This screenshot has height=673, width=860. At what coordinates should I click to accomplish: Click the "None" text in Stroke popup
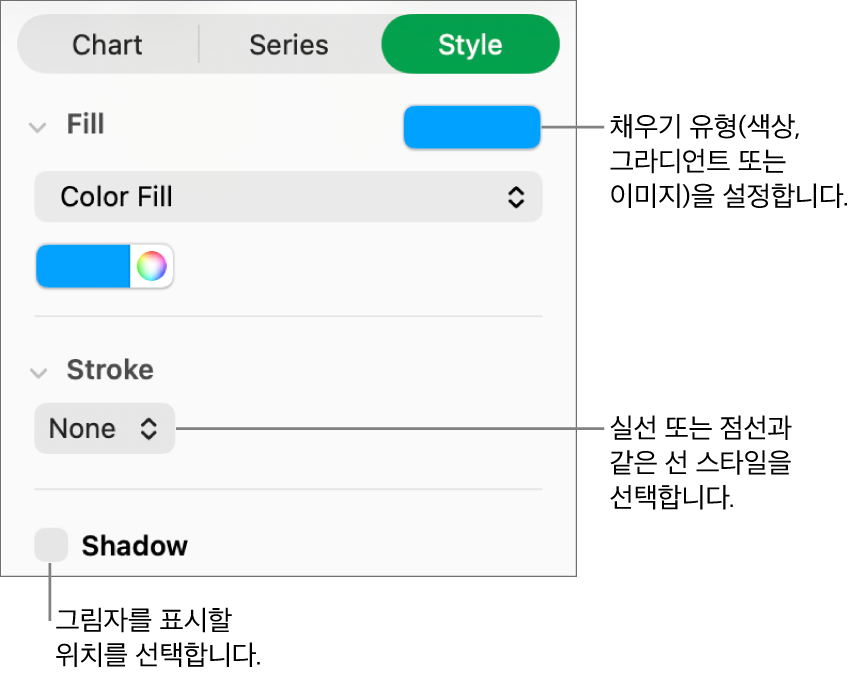[82, 429]
